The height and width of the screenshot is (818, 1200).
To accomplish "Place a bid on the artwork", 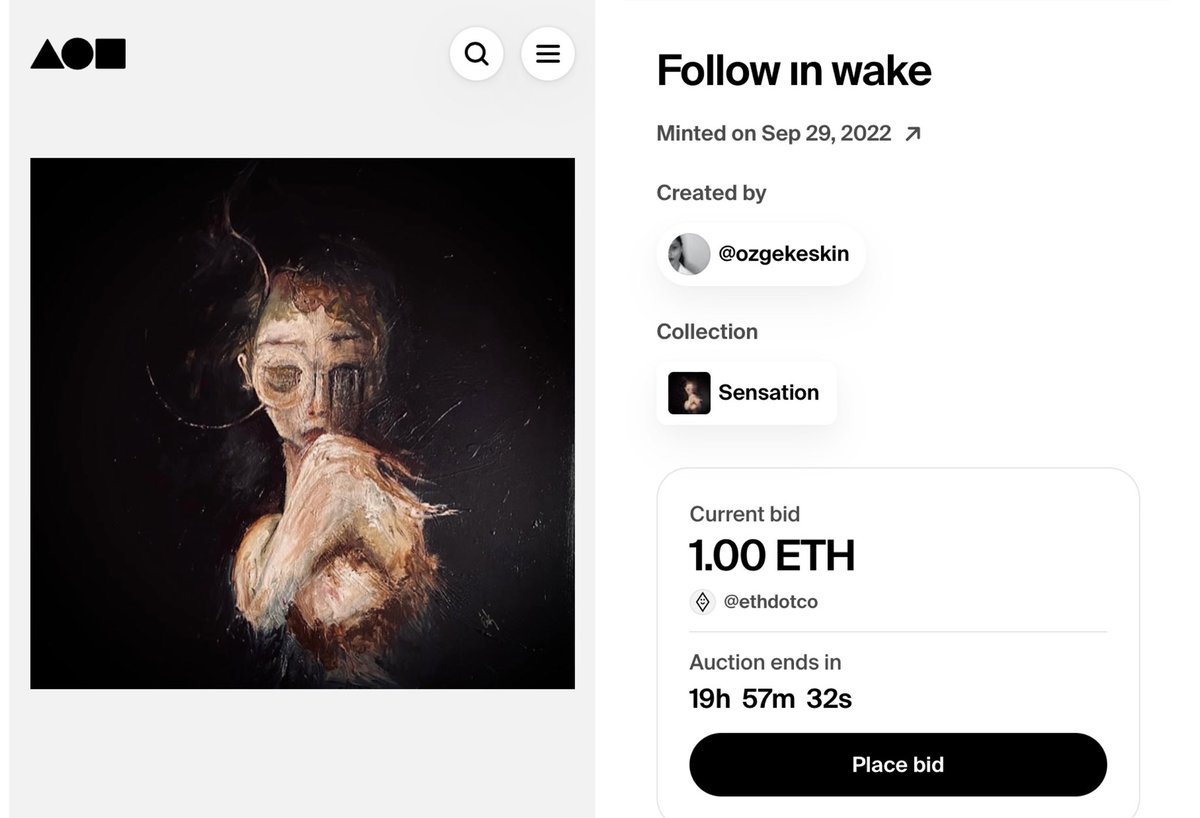I will (898, 765).
